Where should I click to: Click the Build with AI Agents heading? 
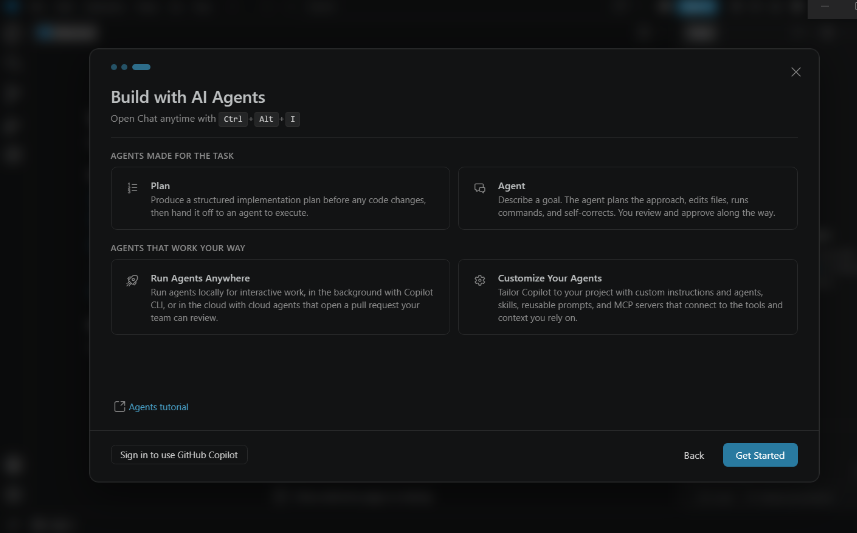coord(188,97)
